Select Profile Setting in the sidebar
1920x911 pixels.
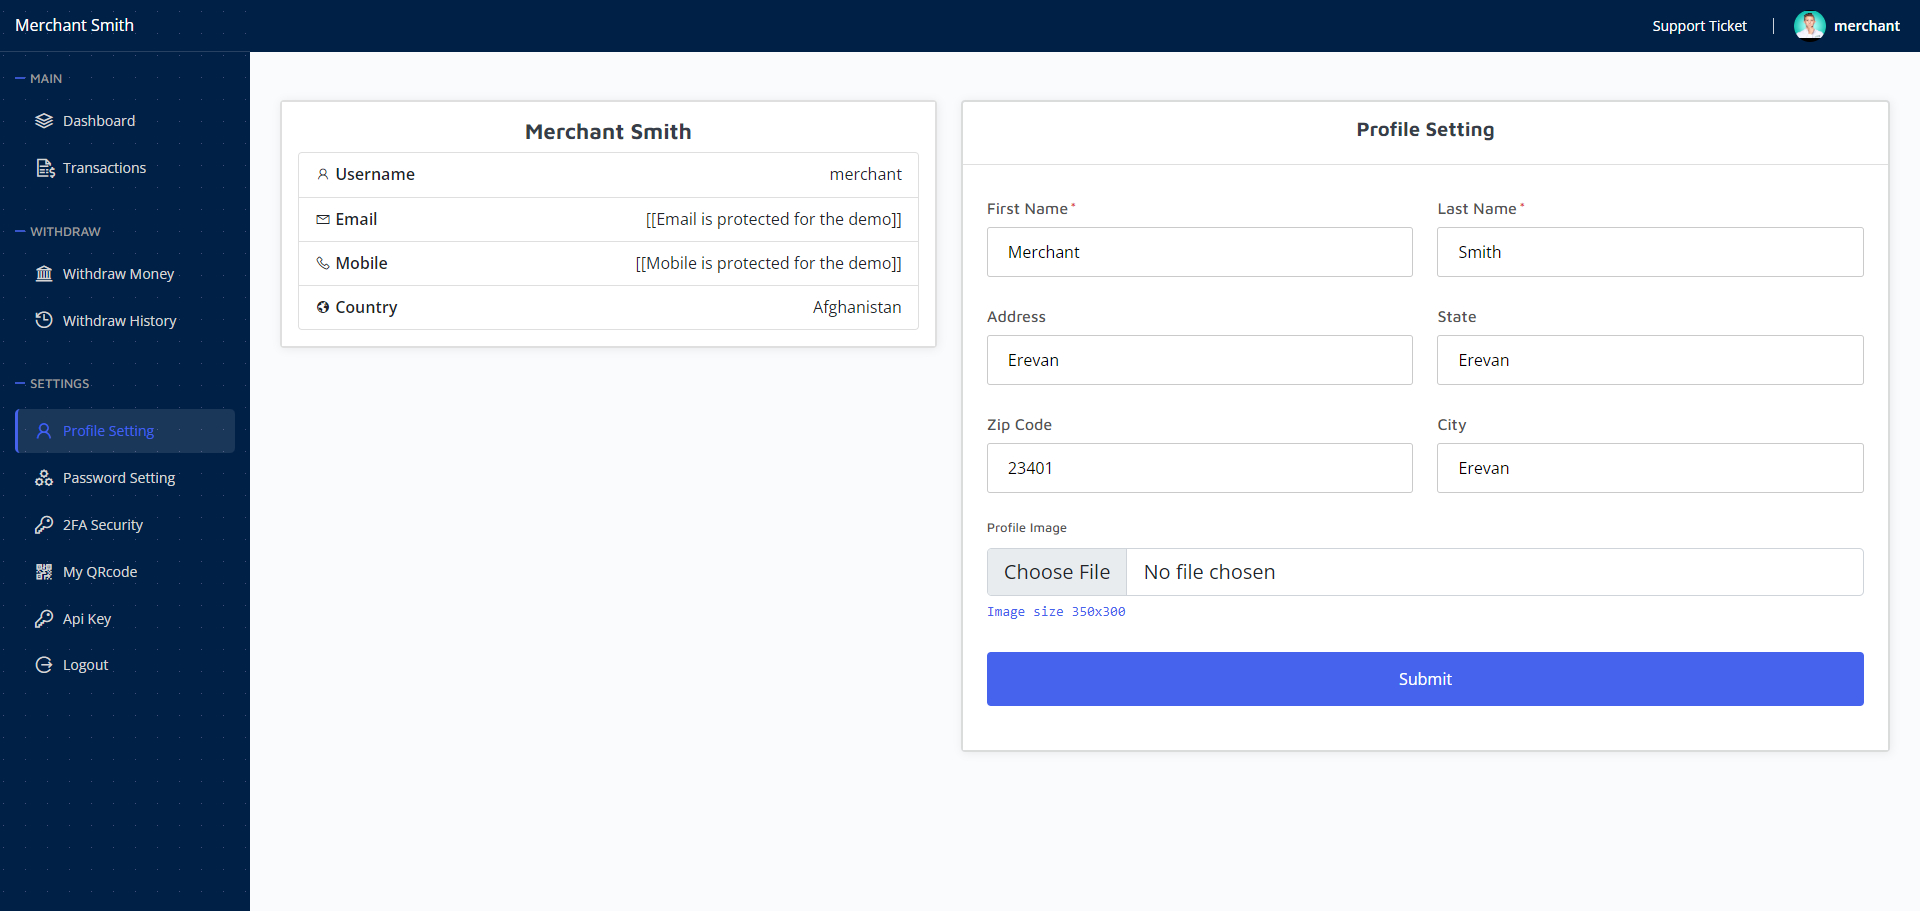pyautogui.click(x=108, y=431)
